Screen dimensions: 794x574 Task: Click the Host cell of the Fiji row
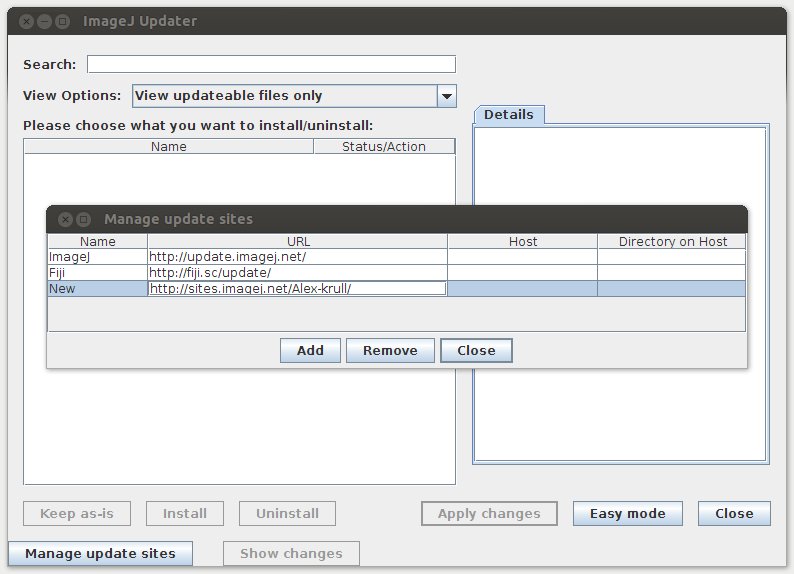[x=523, y=273]
